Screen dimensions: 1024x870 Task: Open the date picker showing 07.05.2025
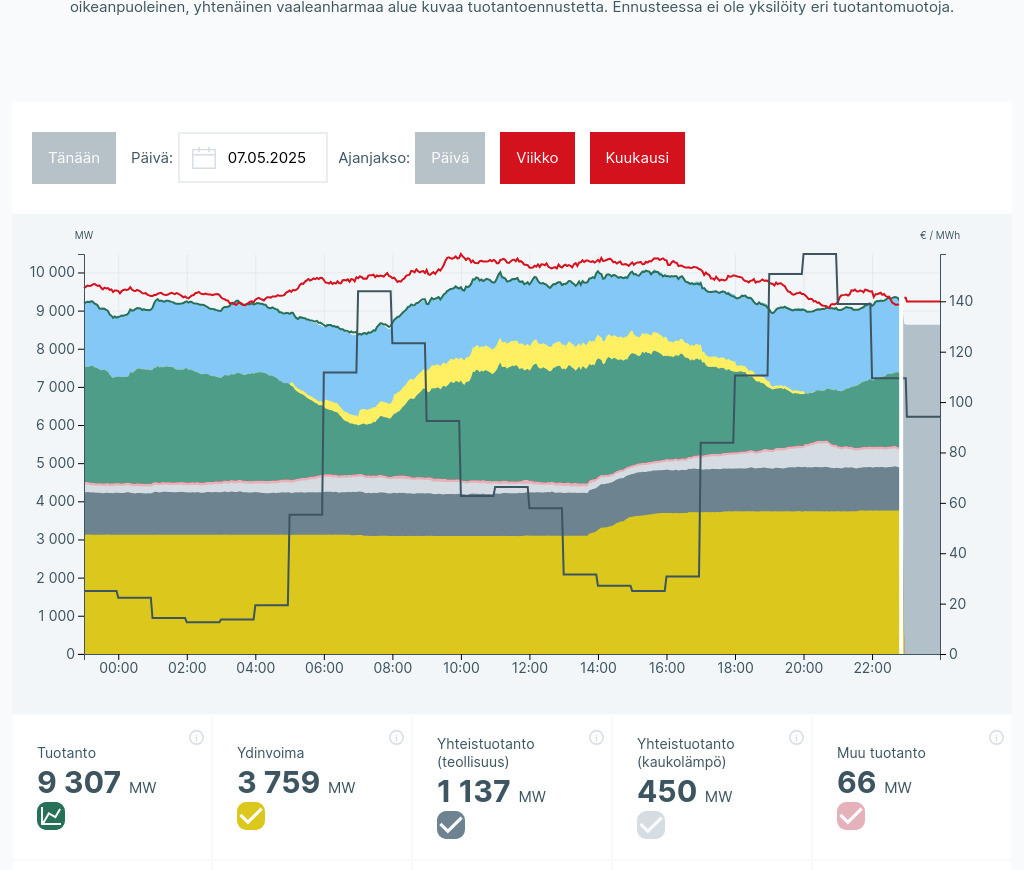(x=266, y=158)
